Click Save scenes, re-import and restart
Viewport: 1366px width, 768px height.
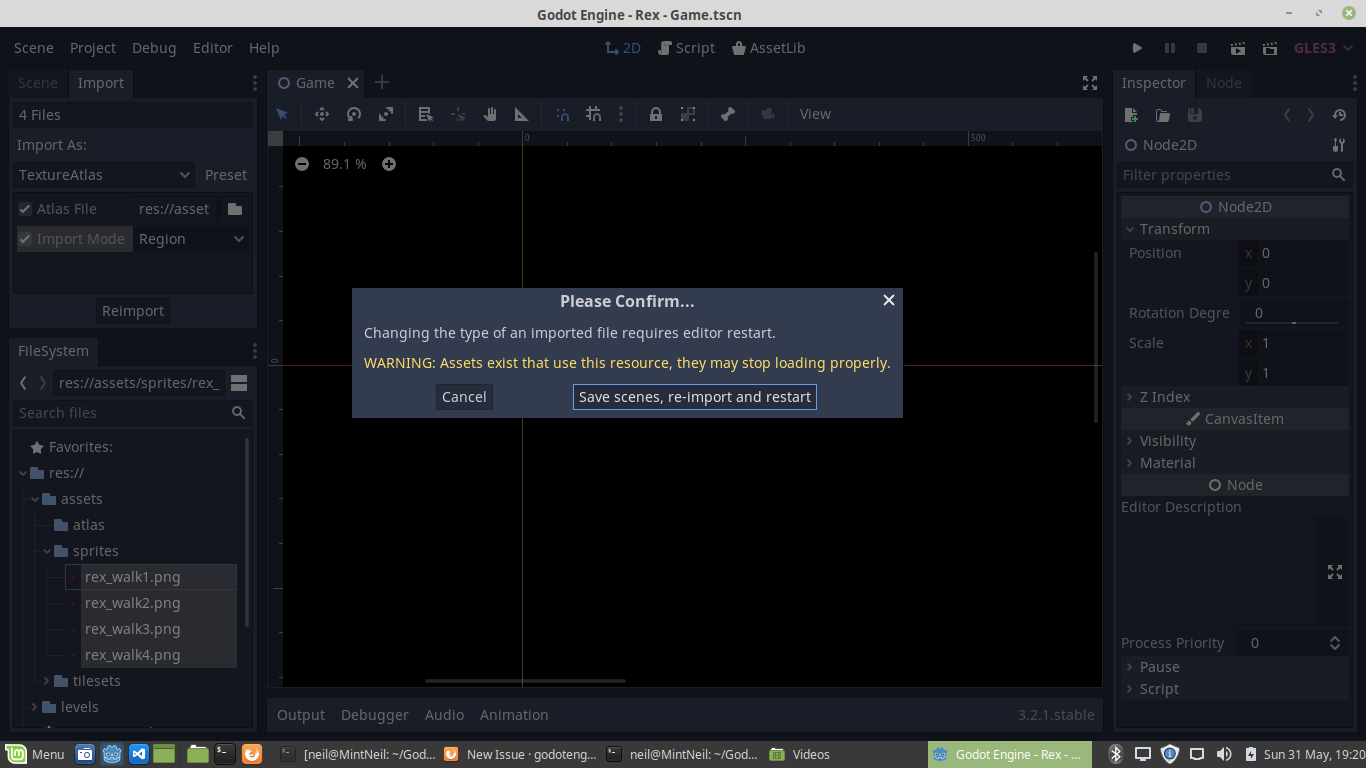pyautogui.click(x=694, y=397)
